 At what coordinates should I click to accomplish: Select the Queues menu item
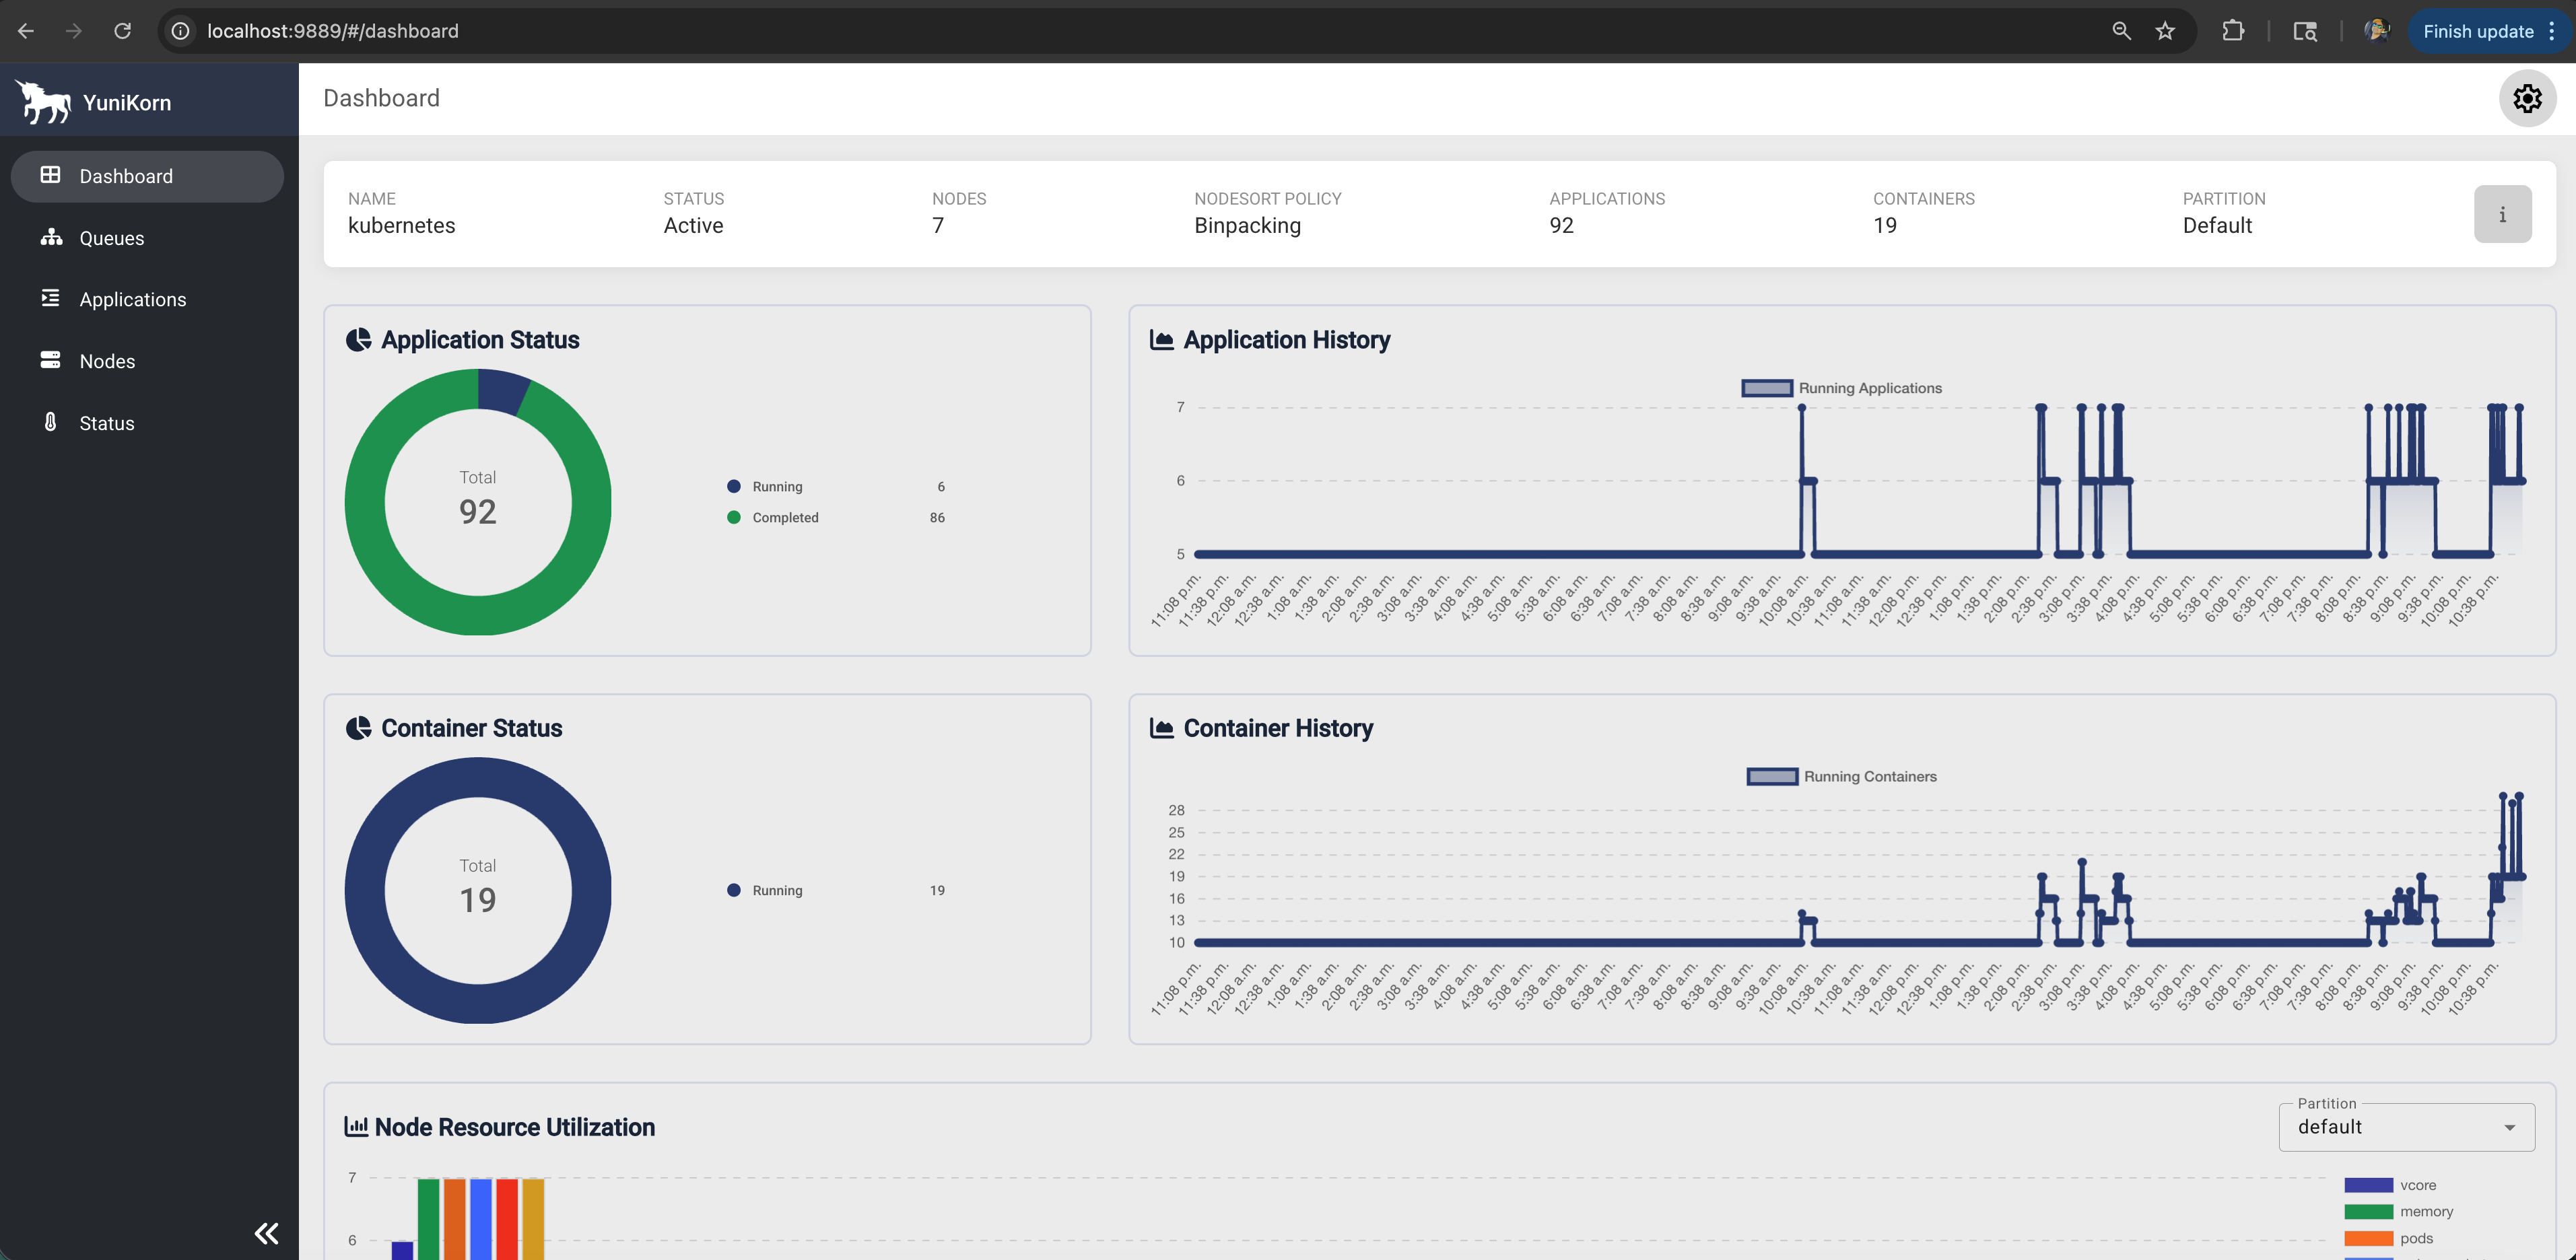click(111, 238)
